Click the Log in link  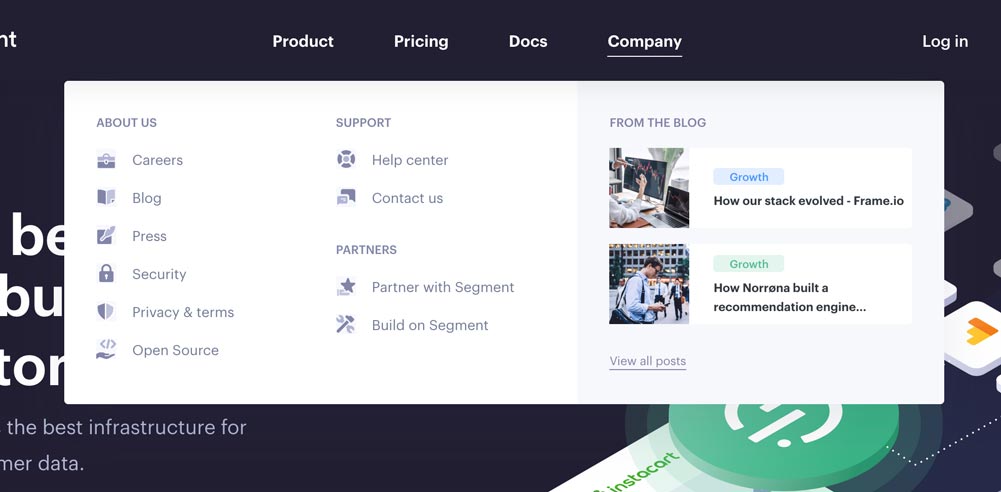pos(945,41)
